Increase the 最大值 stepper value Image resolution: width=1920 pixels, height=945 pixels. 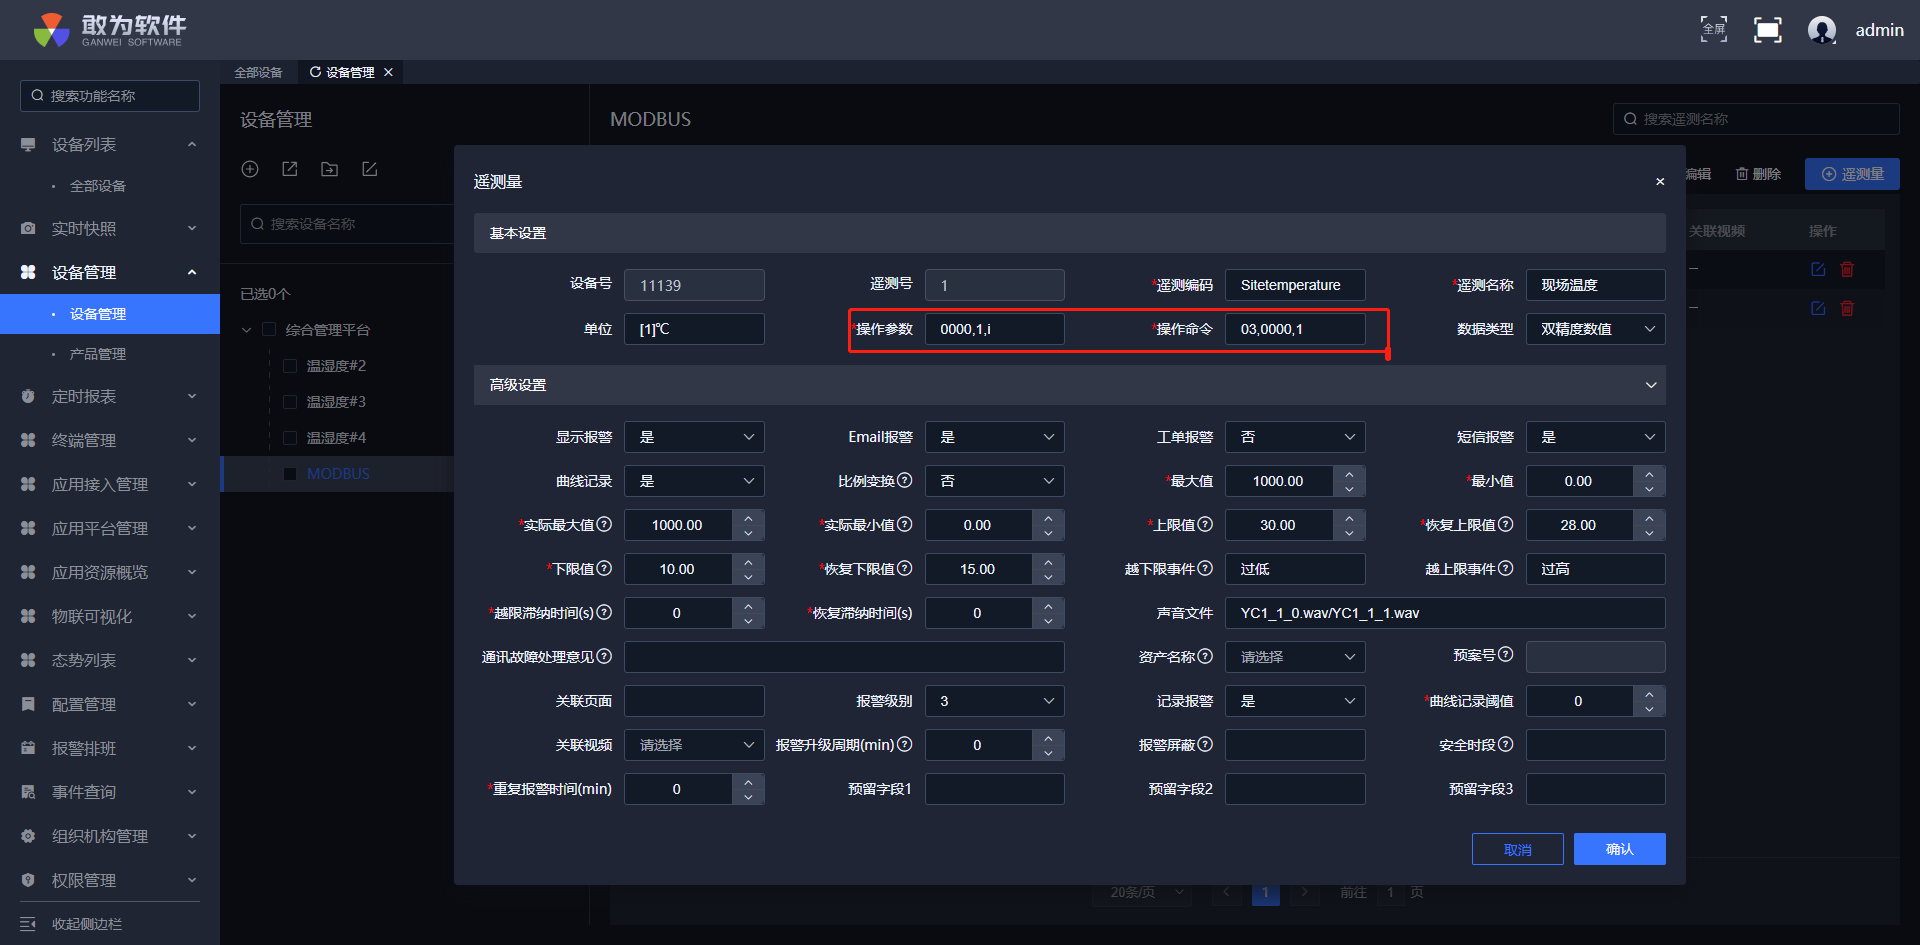pos(1349,473)
